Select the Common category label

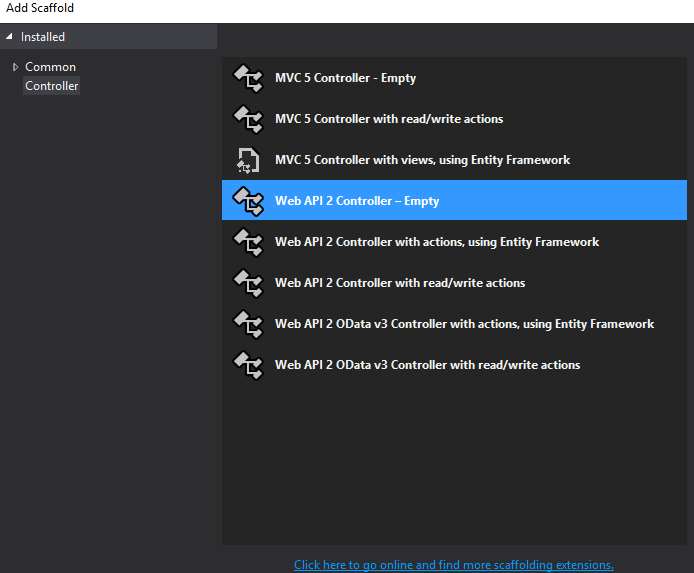point(50,67)
